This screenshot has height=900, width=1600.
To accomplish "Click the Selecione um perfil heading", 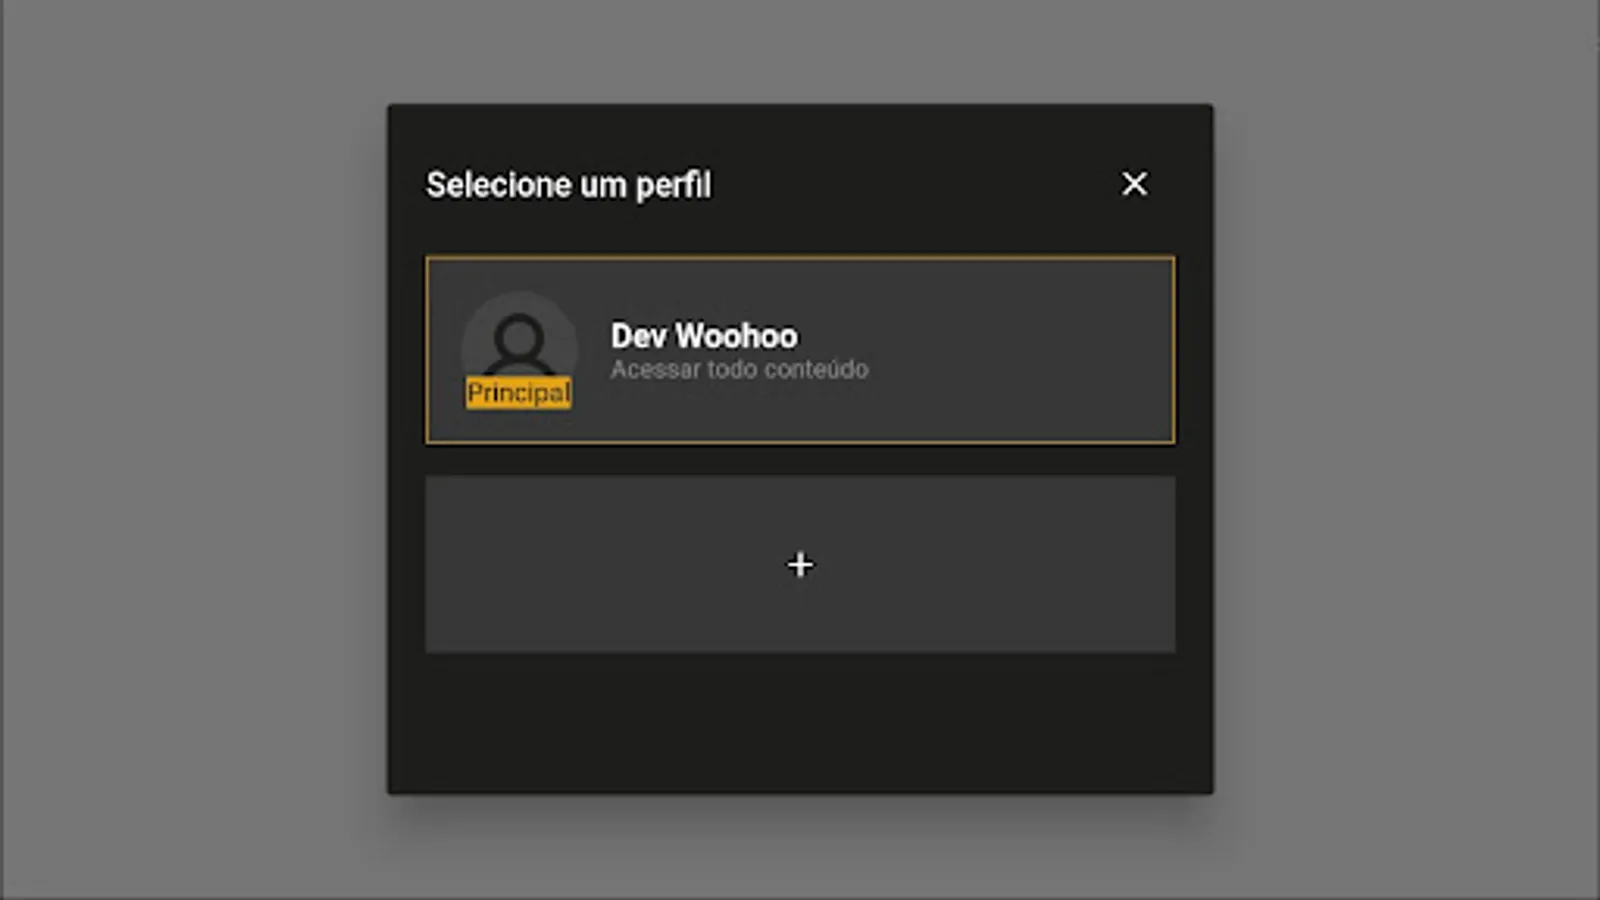I will (569, 185).
